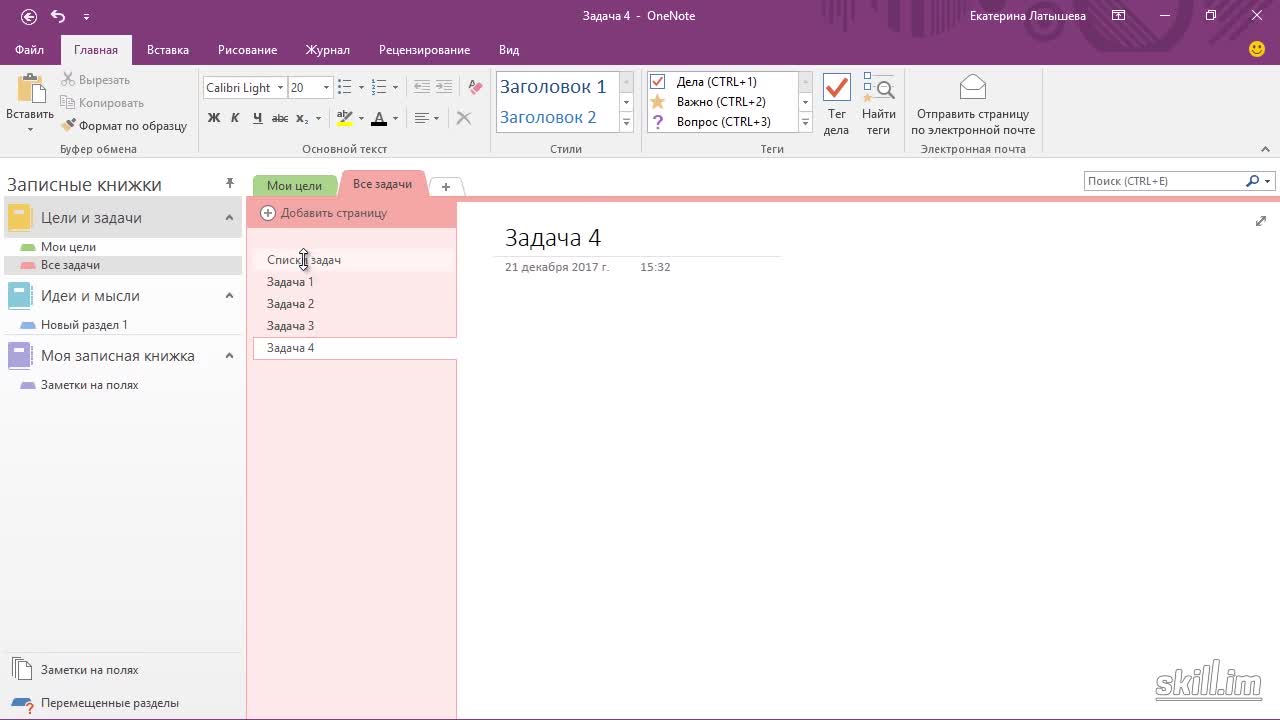This screenshot has width=1280, height=720.
Task: Apply the black font color
Action: tap(379, 118)
